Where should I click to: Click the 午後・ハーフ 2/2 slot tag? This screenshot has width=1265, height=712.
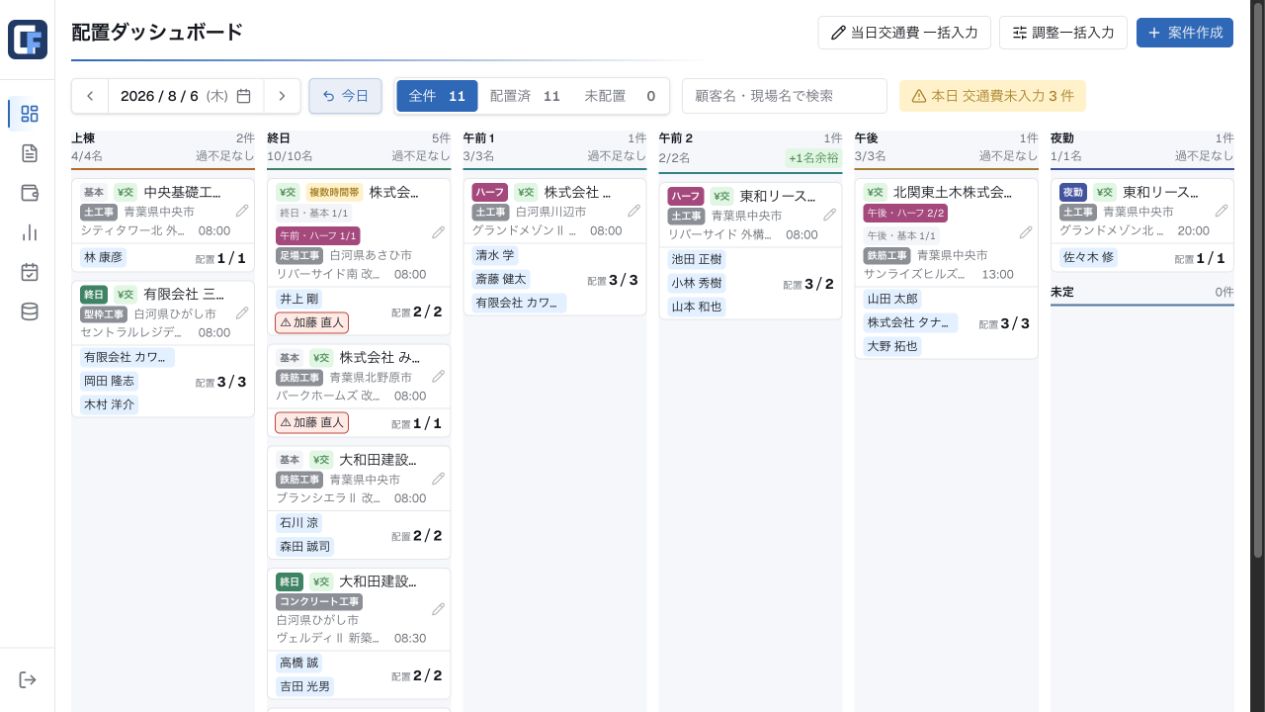906,213
